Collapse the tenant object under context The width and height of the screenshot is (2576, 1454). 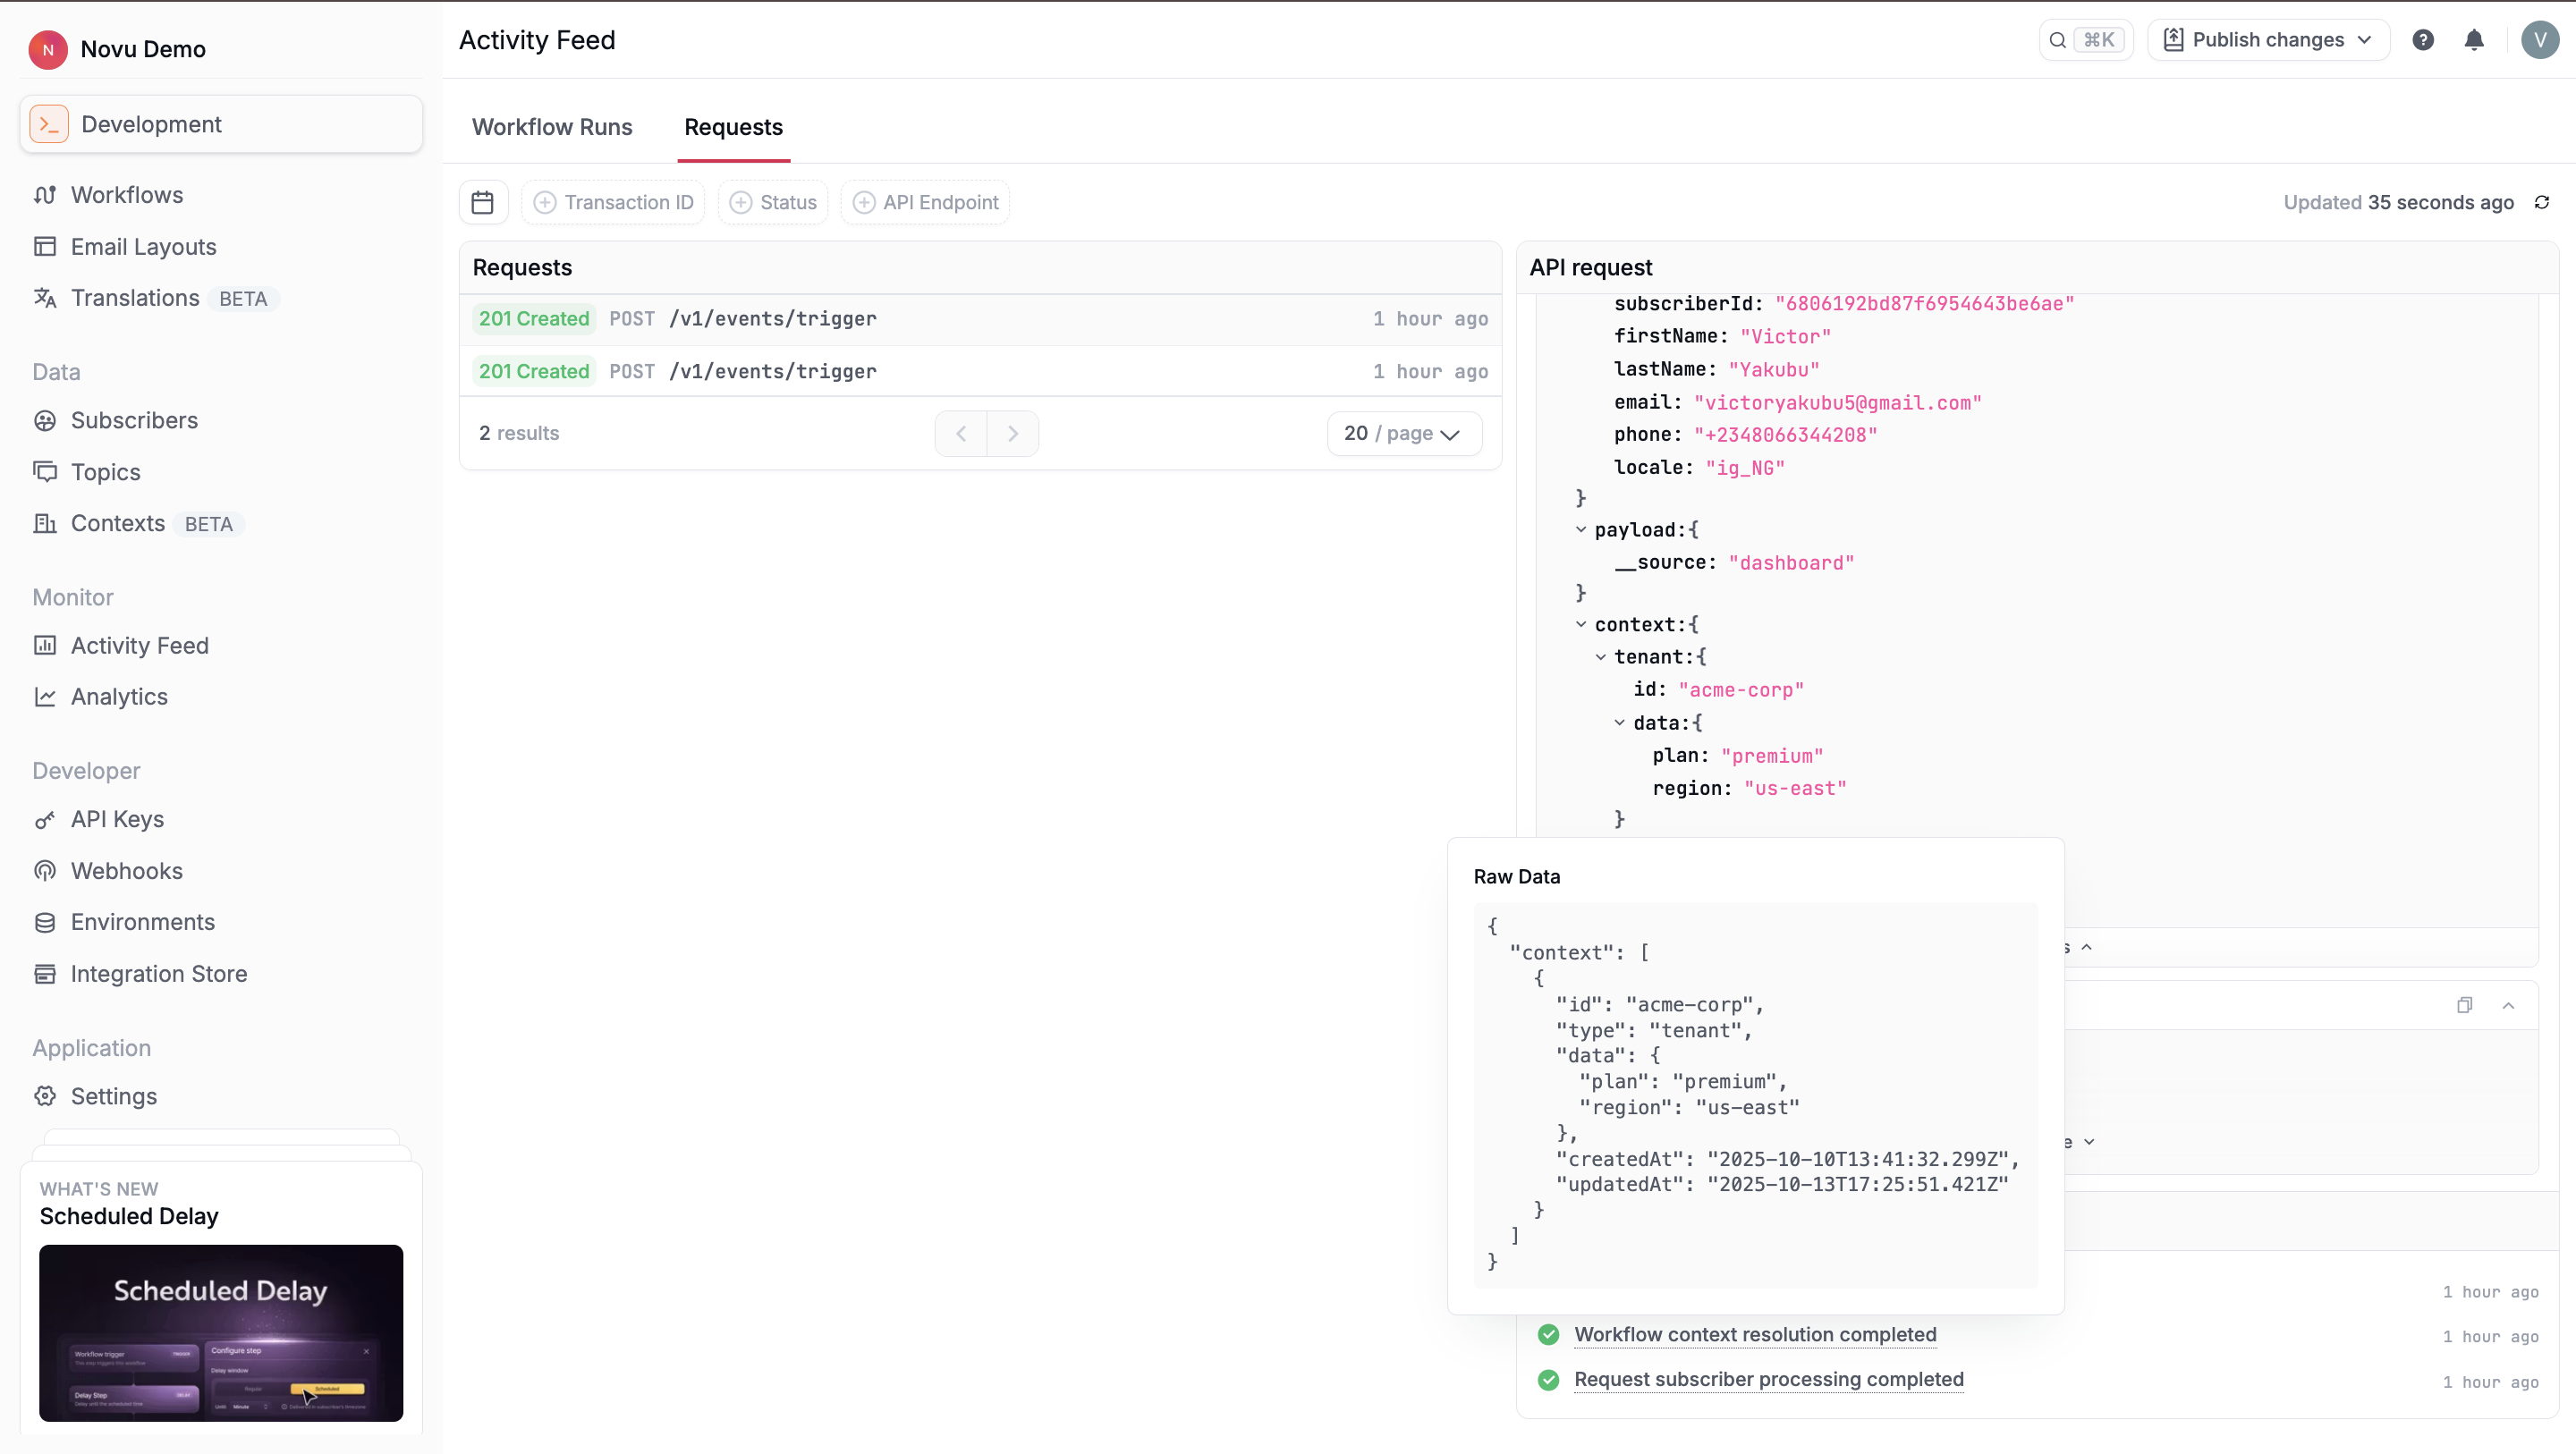pyautogui.click(x=1601, y=657)
